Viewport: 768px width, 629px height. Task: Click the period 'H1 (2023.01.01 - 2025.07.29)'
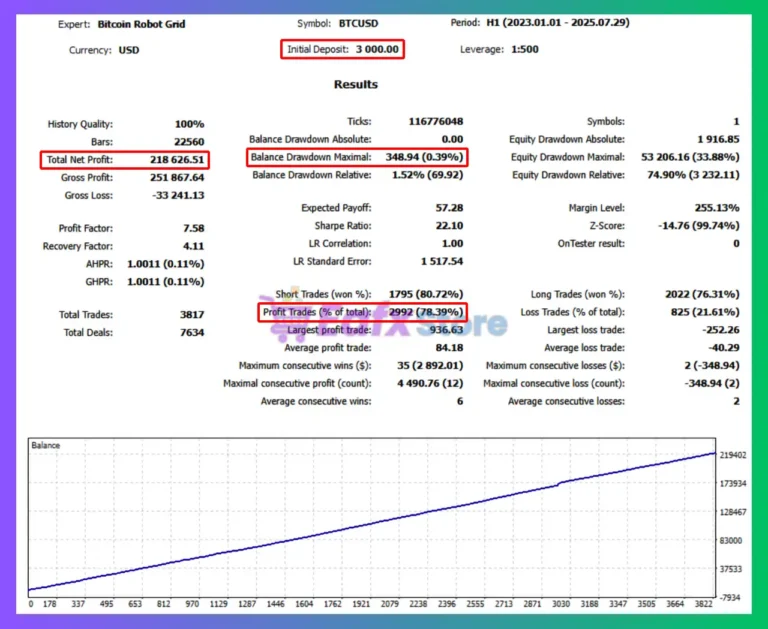click(x=558, y=23)
